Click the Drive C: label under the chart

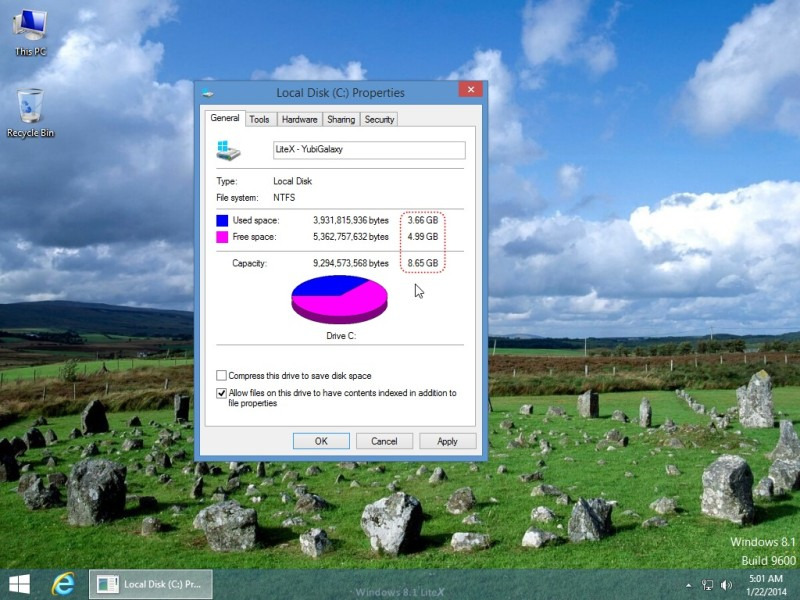341,336
